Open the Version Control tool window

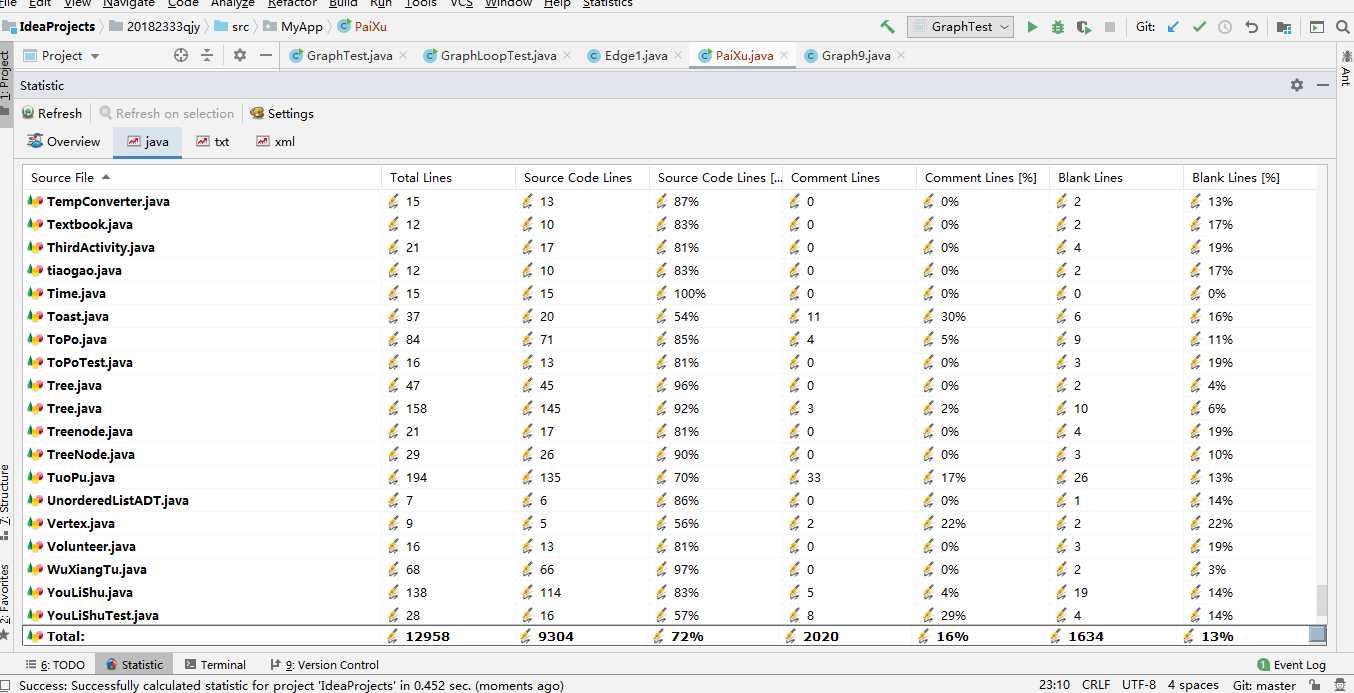click(x=324, y=664)
